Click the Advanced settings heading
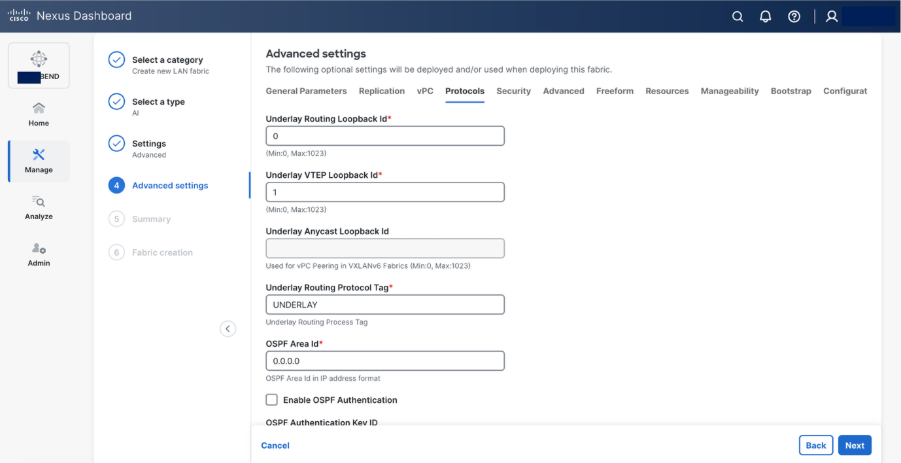 coord(315,54)
